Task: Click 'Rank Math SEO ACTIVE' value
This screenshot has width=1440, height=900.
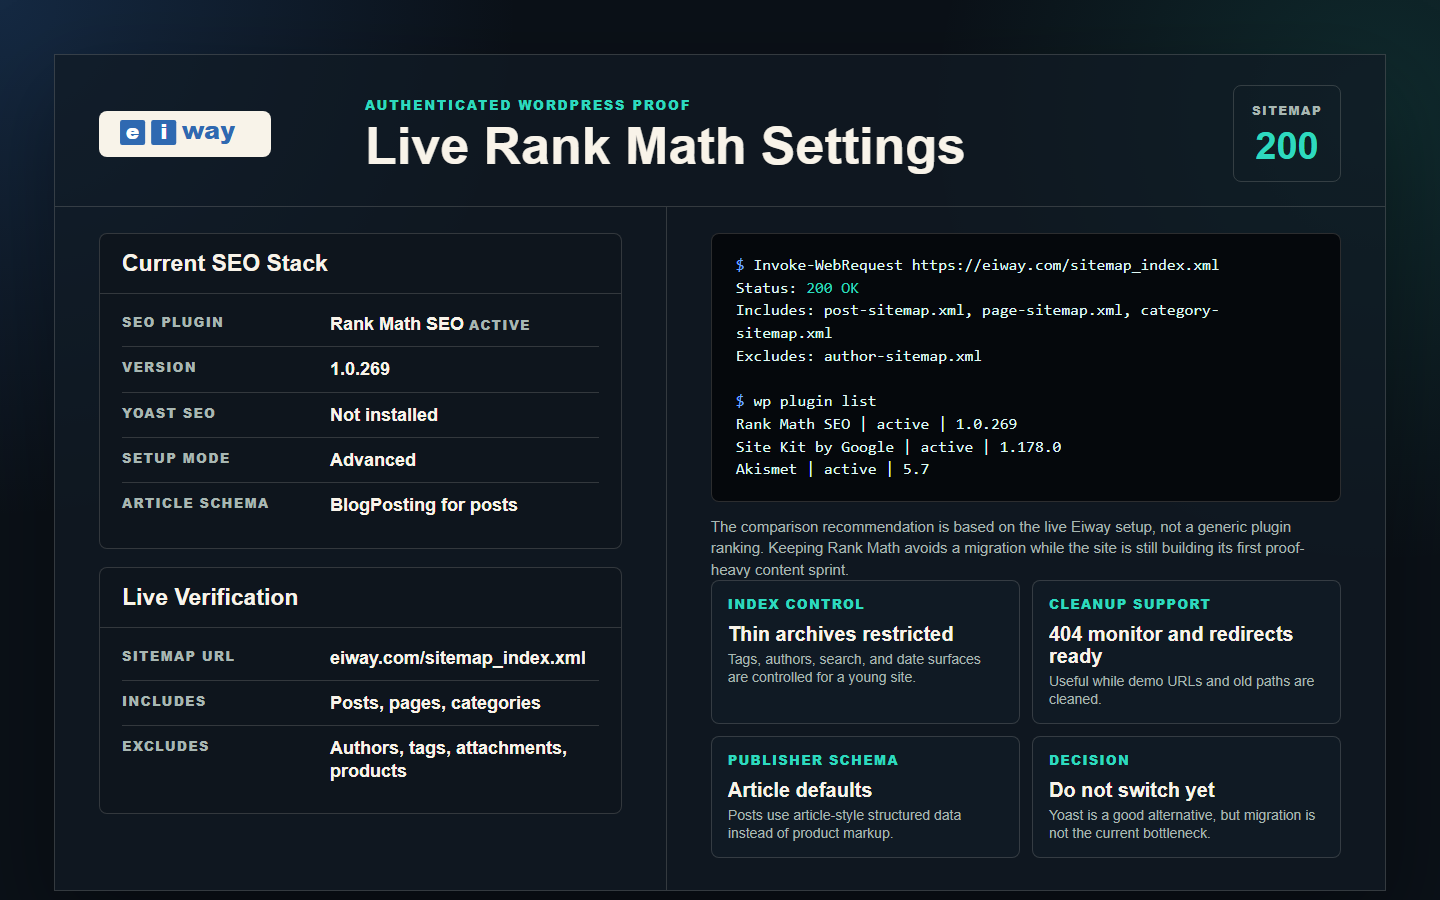Action: pyautogui.click(x=430, y=324)
